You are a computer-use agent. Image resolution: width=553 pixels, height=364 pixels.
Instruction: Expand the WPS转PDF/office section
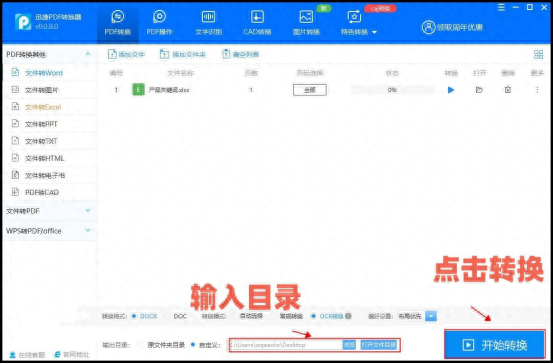(x=49, y=231)
